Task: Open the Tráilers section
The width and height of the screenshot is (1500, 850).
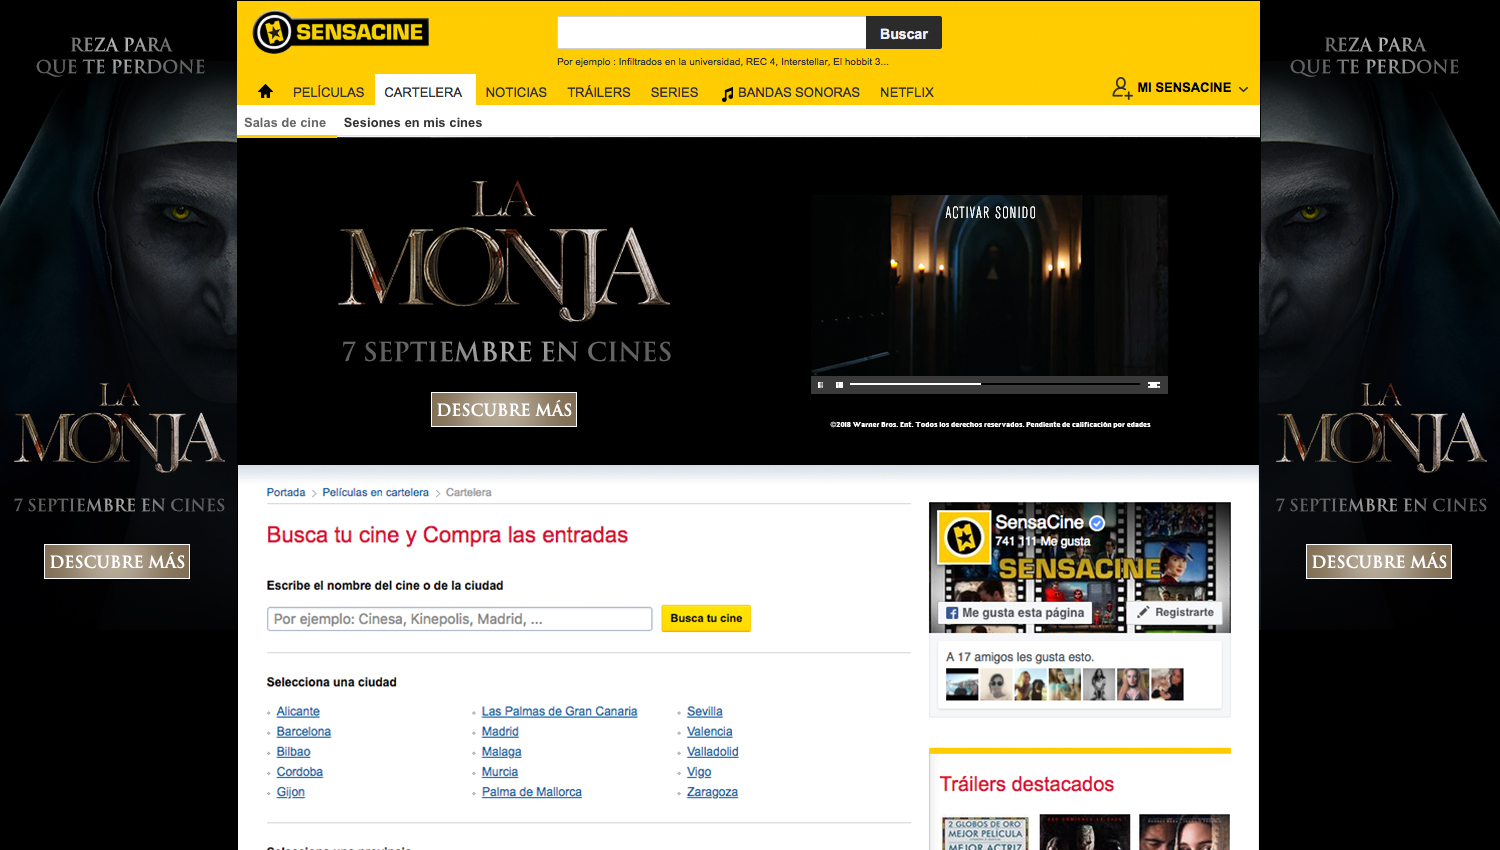Action: pos(599,92)
